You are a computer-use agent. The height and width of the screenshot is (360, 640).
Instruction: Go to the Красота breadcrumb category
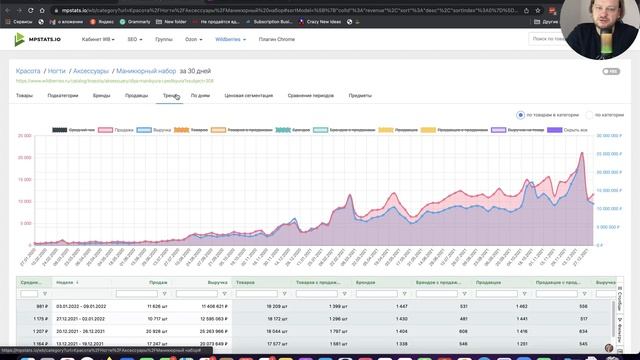[x=28, y=71]
